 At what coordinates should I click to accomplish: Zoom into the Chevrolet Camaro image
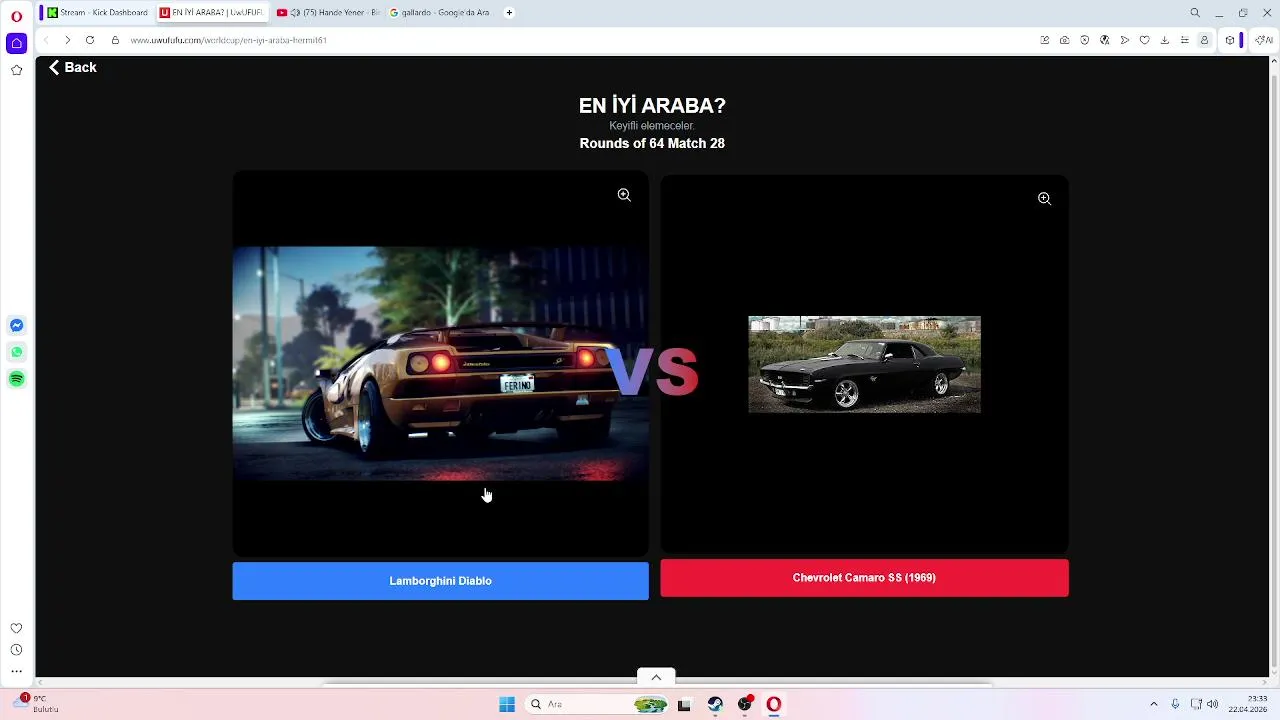(x=1044, y=198)
